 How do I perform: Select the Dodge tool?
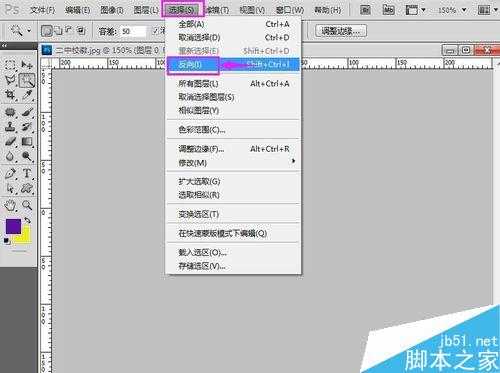pyautogui.click(x=27, y=156)
